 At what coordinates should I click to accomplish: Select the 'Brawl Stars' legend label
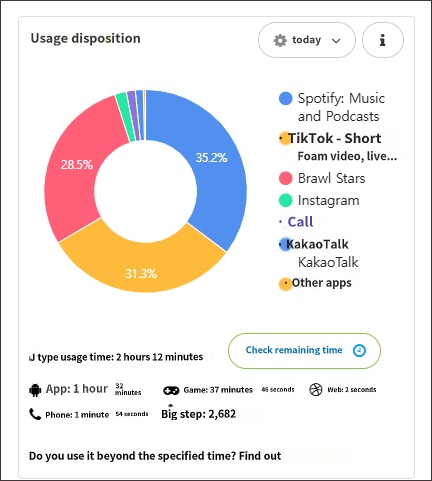332,178
